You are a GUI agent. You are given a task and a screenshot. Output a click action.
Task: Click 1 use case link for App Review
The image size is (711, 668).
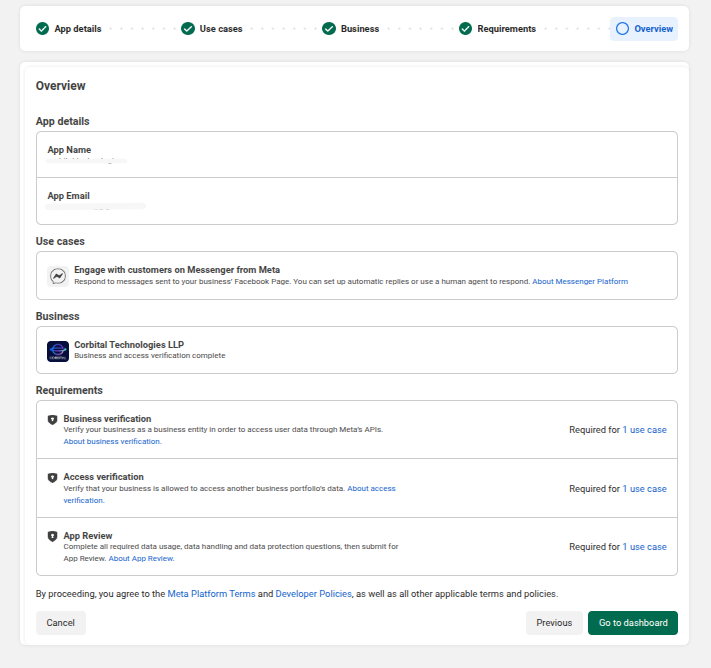pos(644,546)
